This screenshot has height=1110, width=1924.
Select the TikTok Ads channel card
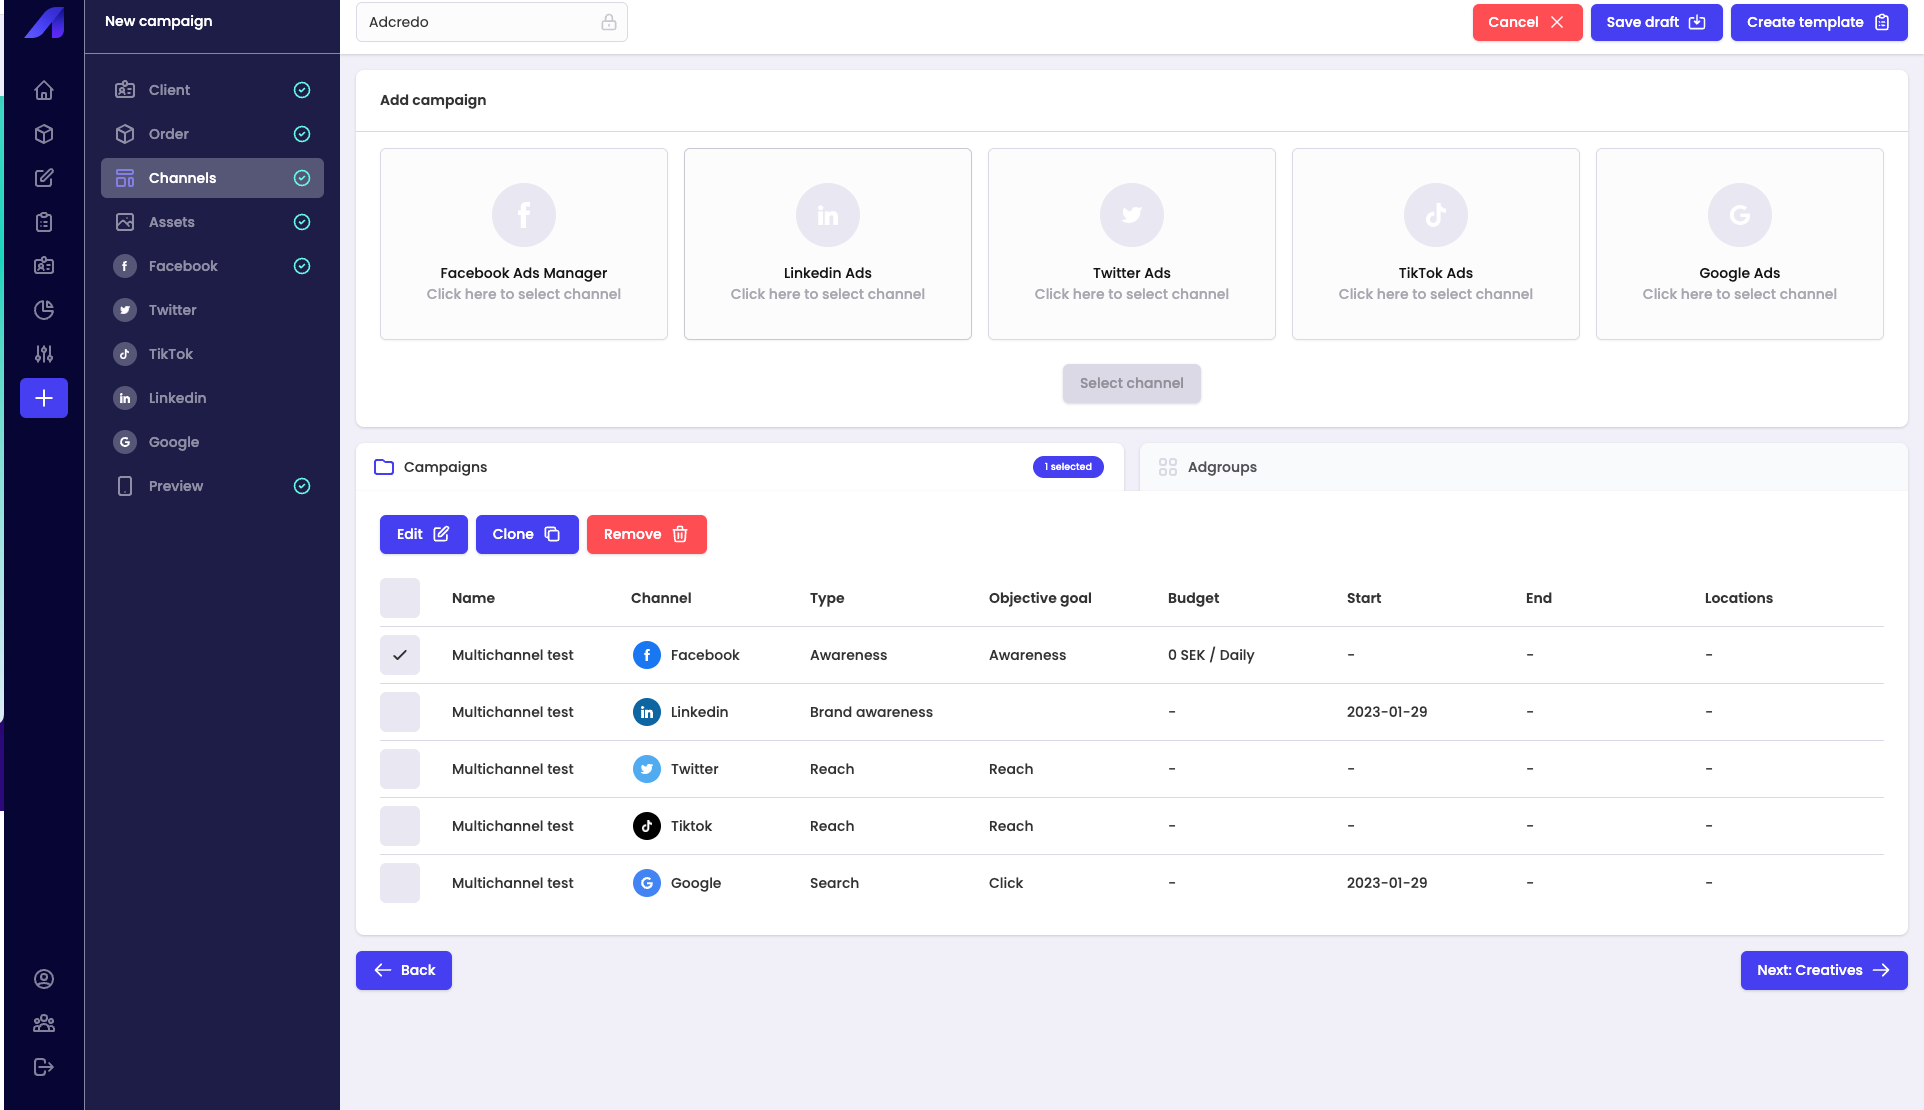(x=1435, y=244)
